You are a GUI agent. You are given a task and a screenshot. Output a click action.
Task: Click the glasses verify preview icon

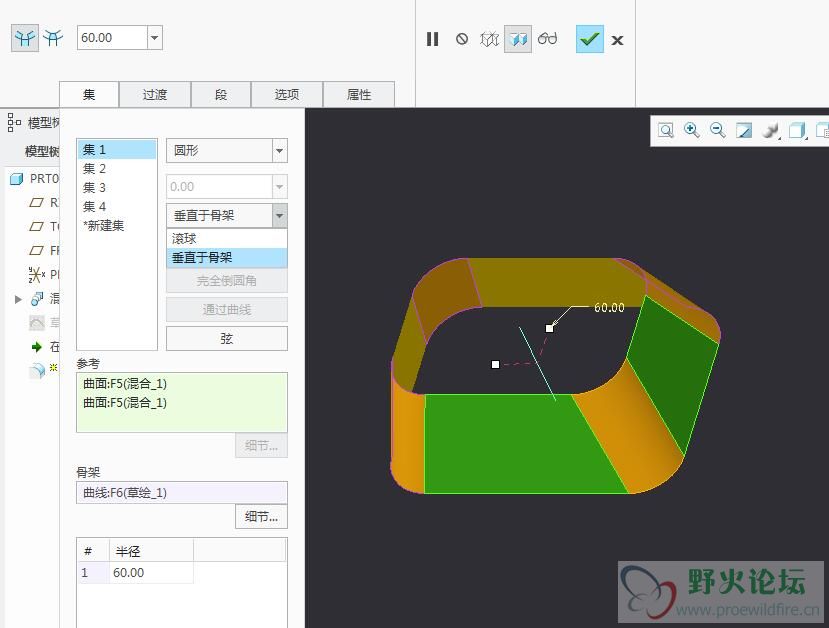click(547, 39)
